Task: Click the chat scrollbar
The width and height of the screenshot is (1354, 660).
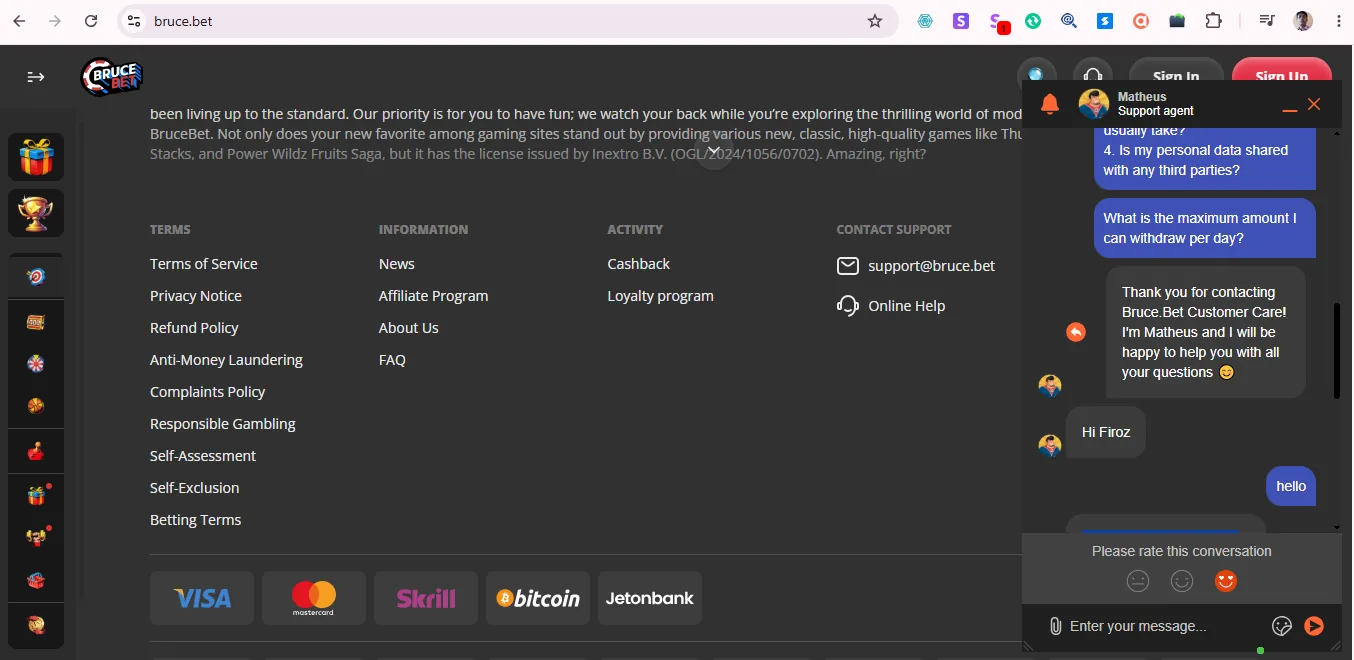Action: (x=1337, y=350)
